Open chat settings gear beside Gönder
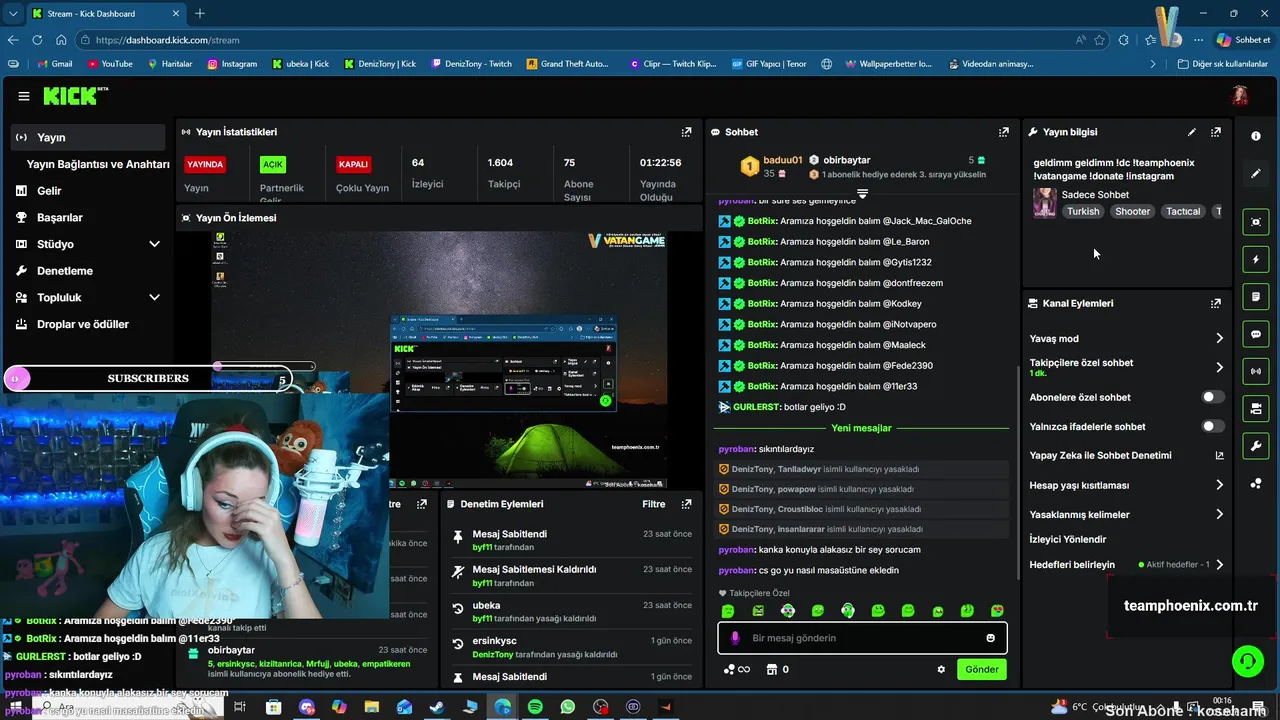This screenshot has height=720, width=1280. point(941,670)
